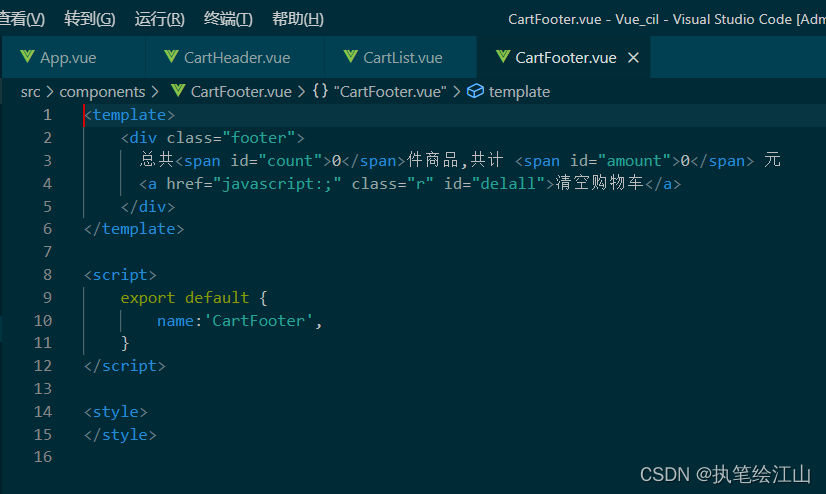The height and width of the screenshot is (494, 826).
Task: Open the 转到(G) menu
Action: pos(90,19)
